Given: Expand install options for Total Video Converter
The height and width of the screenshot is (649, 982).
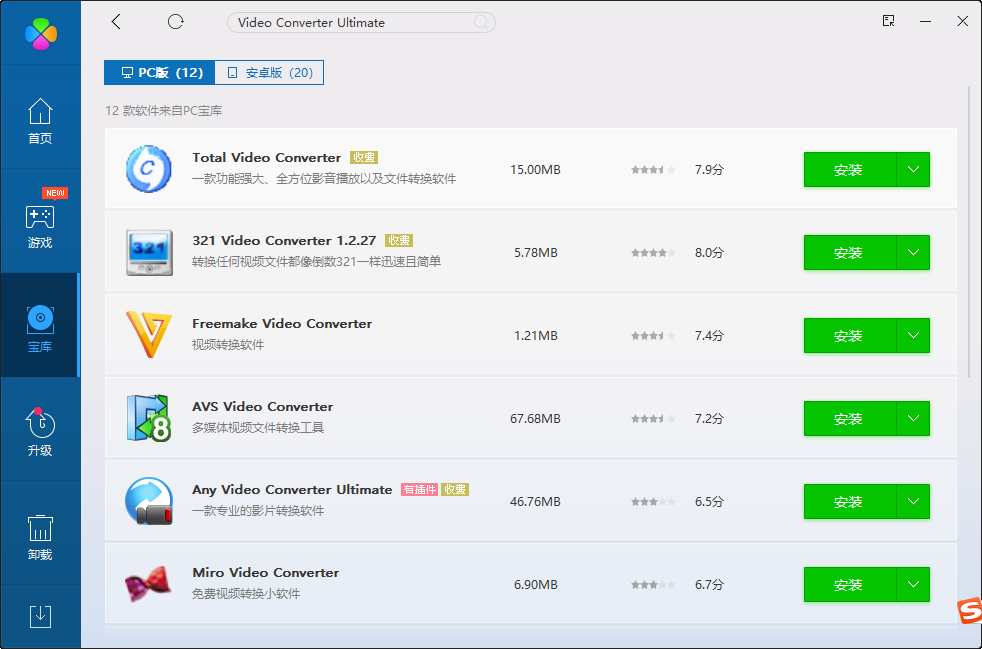Looking at the screenshot, I should click(913, 169).
